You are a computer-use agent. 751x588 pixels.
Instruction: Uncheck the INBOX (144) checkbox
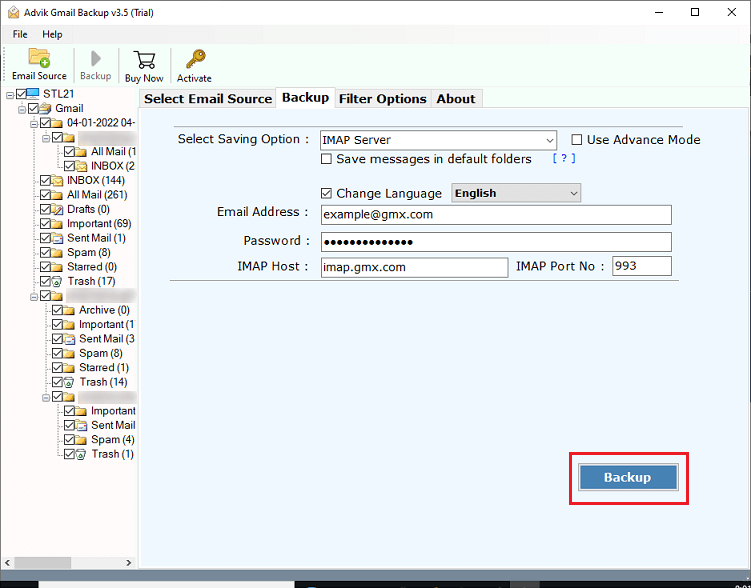point(46,181)
